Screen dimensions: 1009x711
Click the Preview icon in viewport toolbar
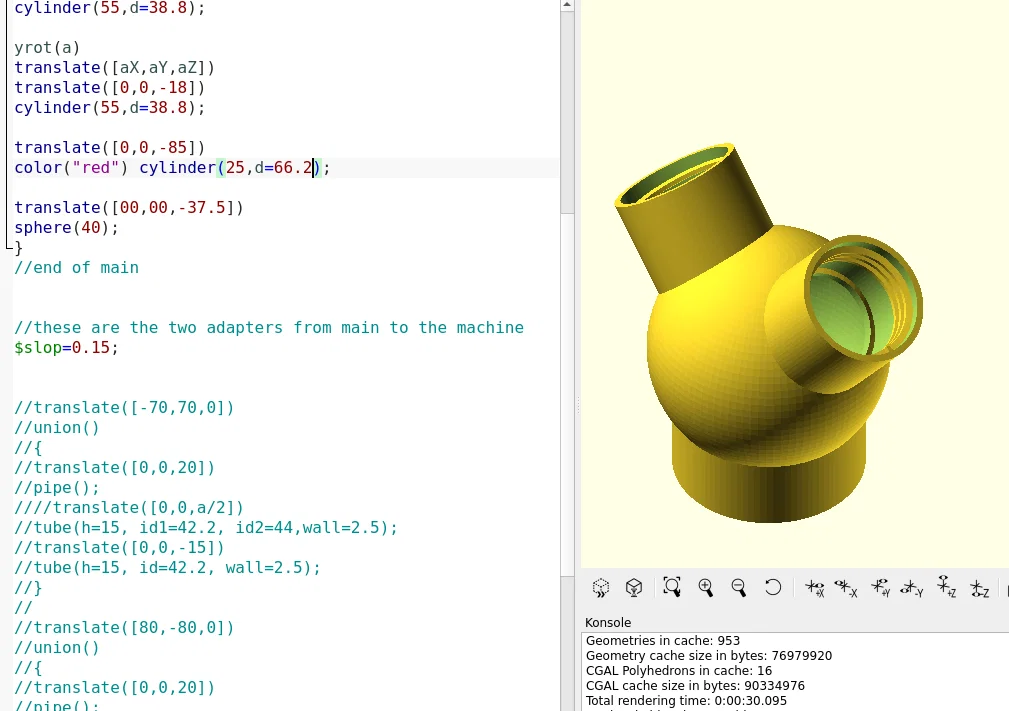pos(600,587)
